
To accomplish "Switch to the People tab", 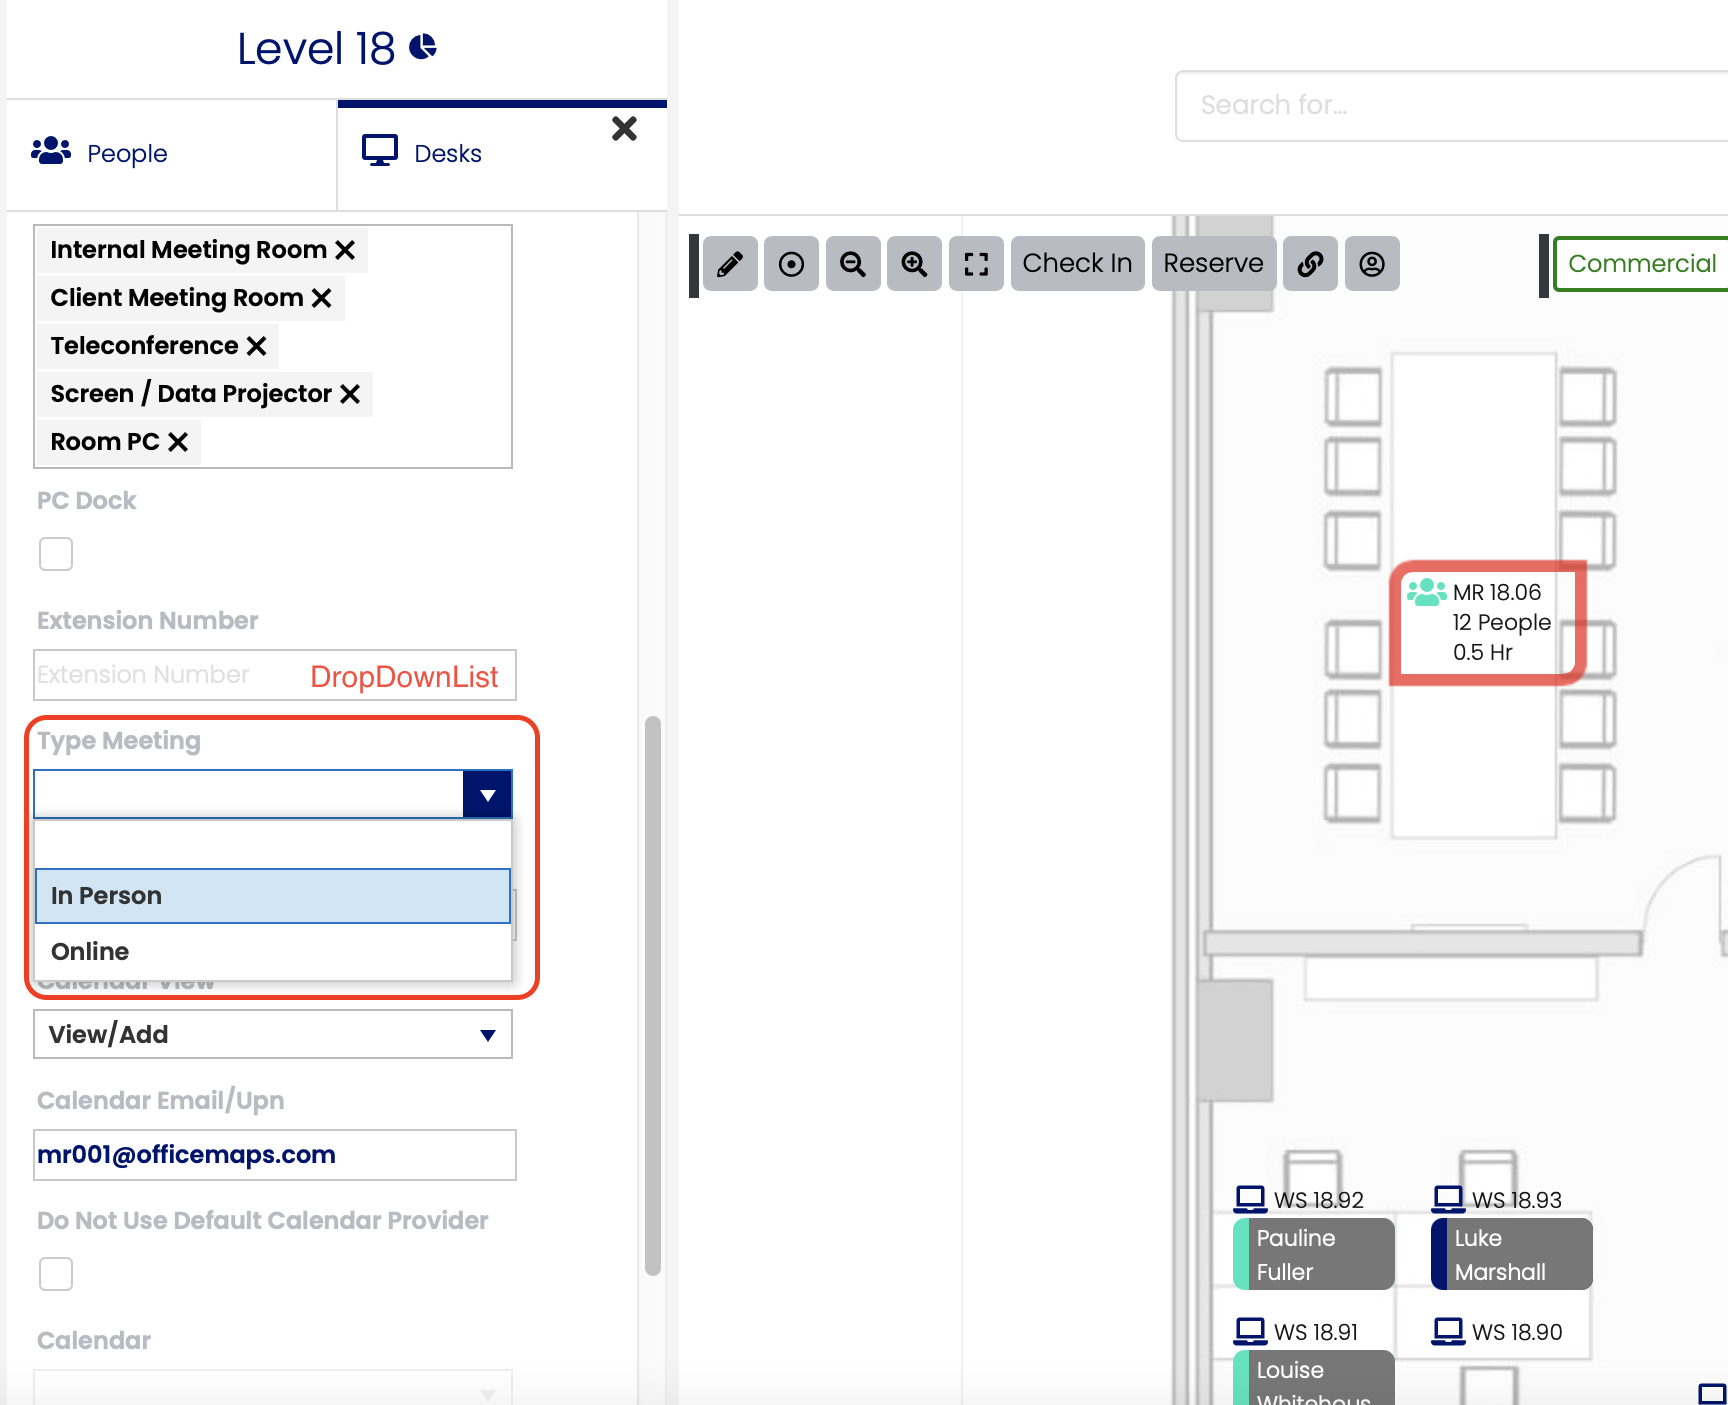I will 172,154.
